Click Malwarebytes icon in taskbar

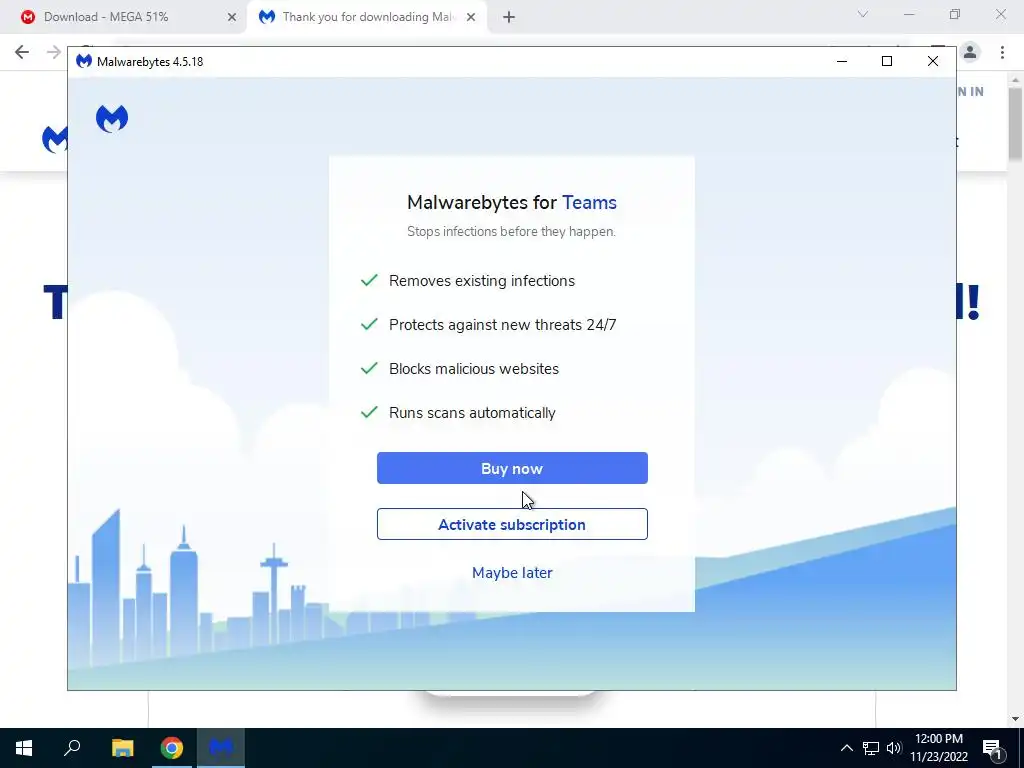[x=221, y=748]
